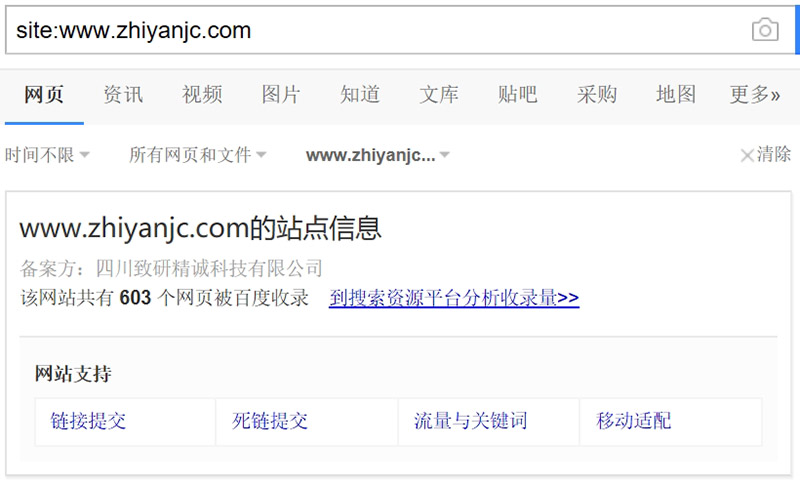Click the 四川致研精诚科技有限公司 registrant text

click(x=209, y=268)
